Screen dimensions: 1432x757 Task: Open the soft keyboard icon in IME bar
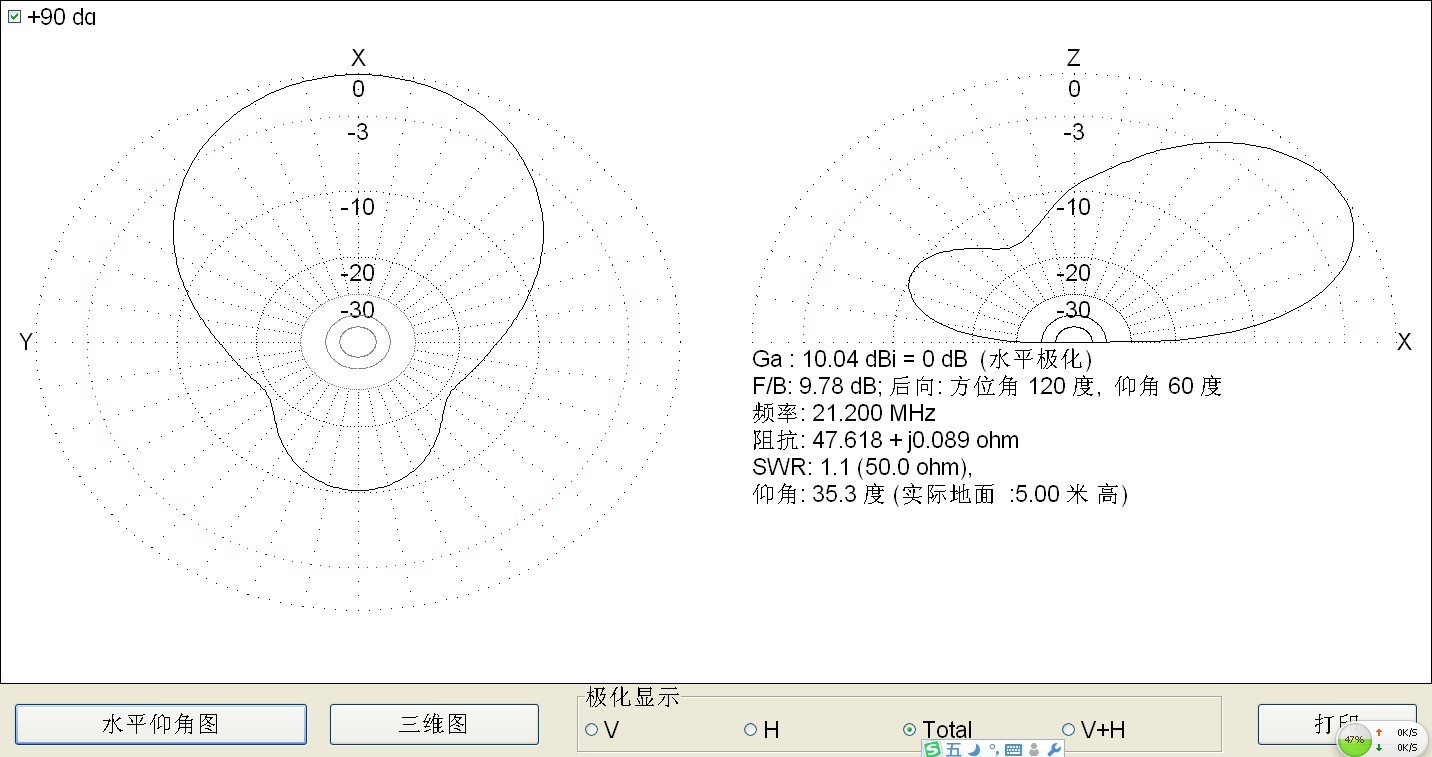click(1013, 750)
